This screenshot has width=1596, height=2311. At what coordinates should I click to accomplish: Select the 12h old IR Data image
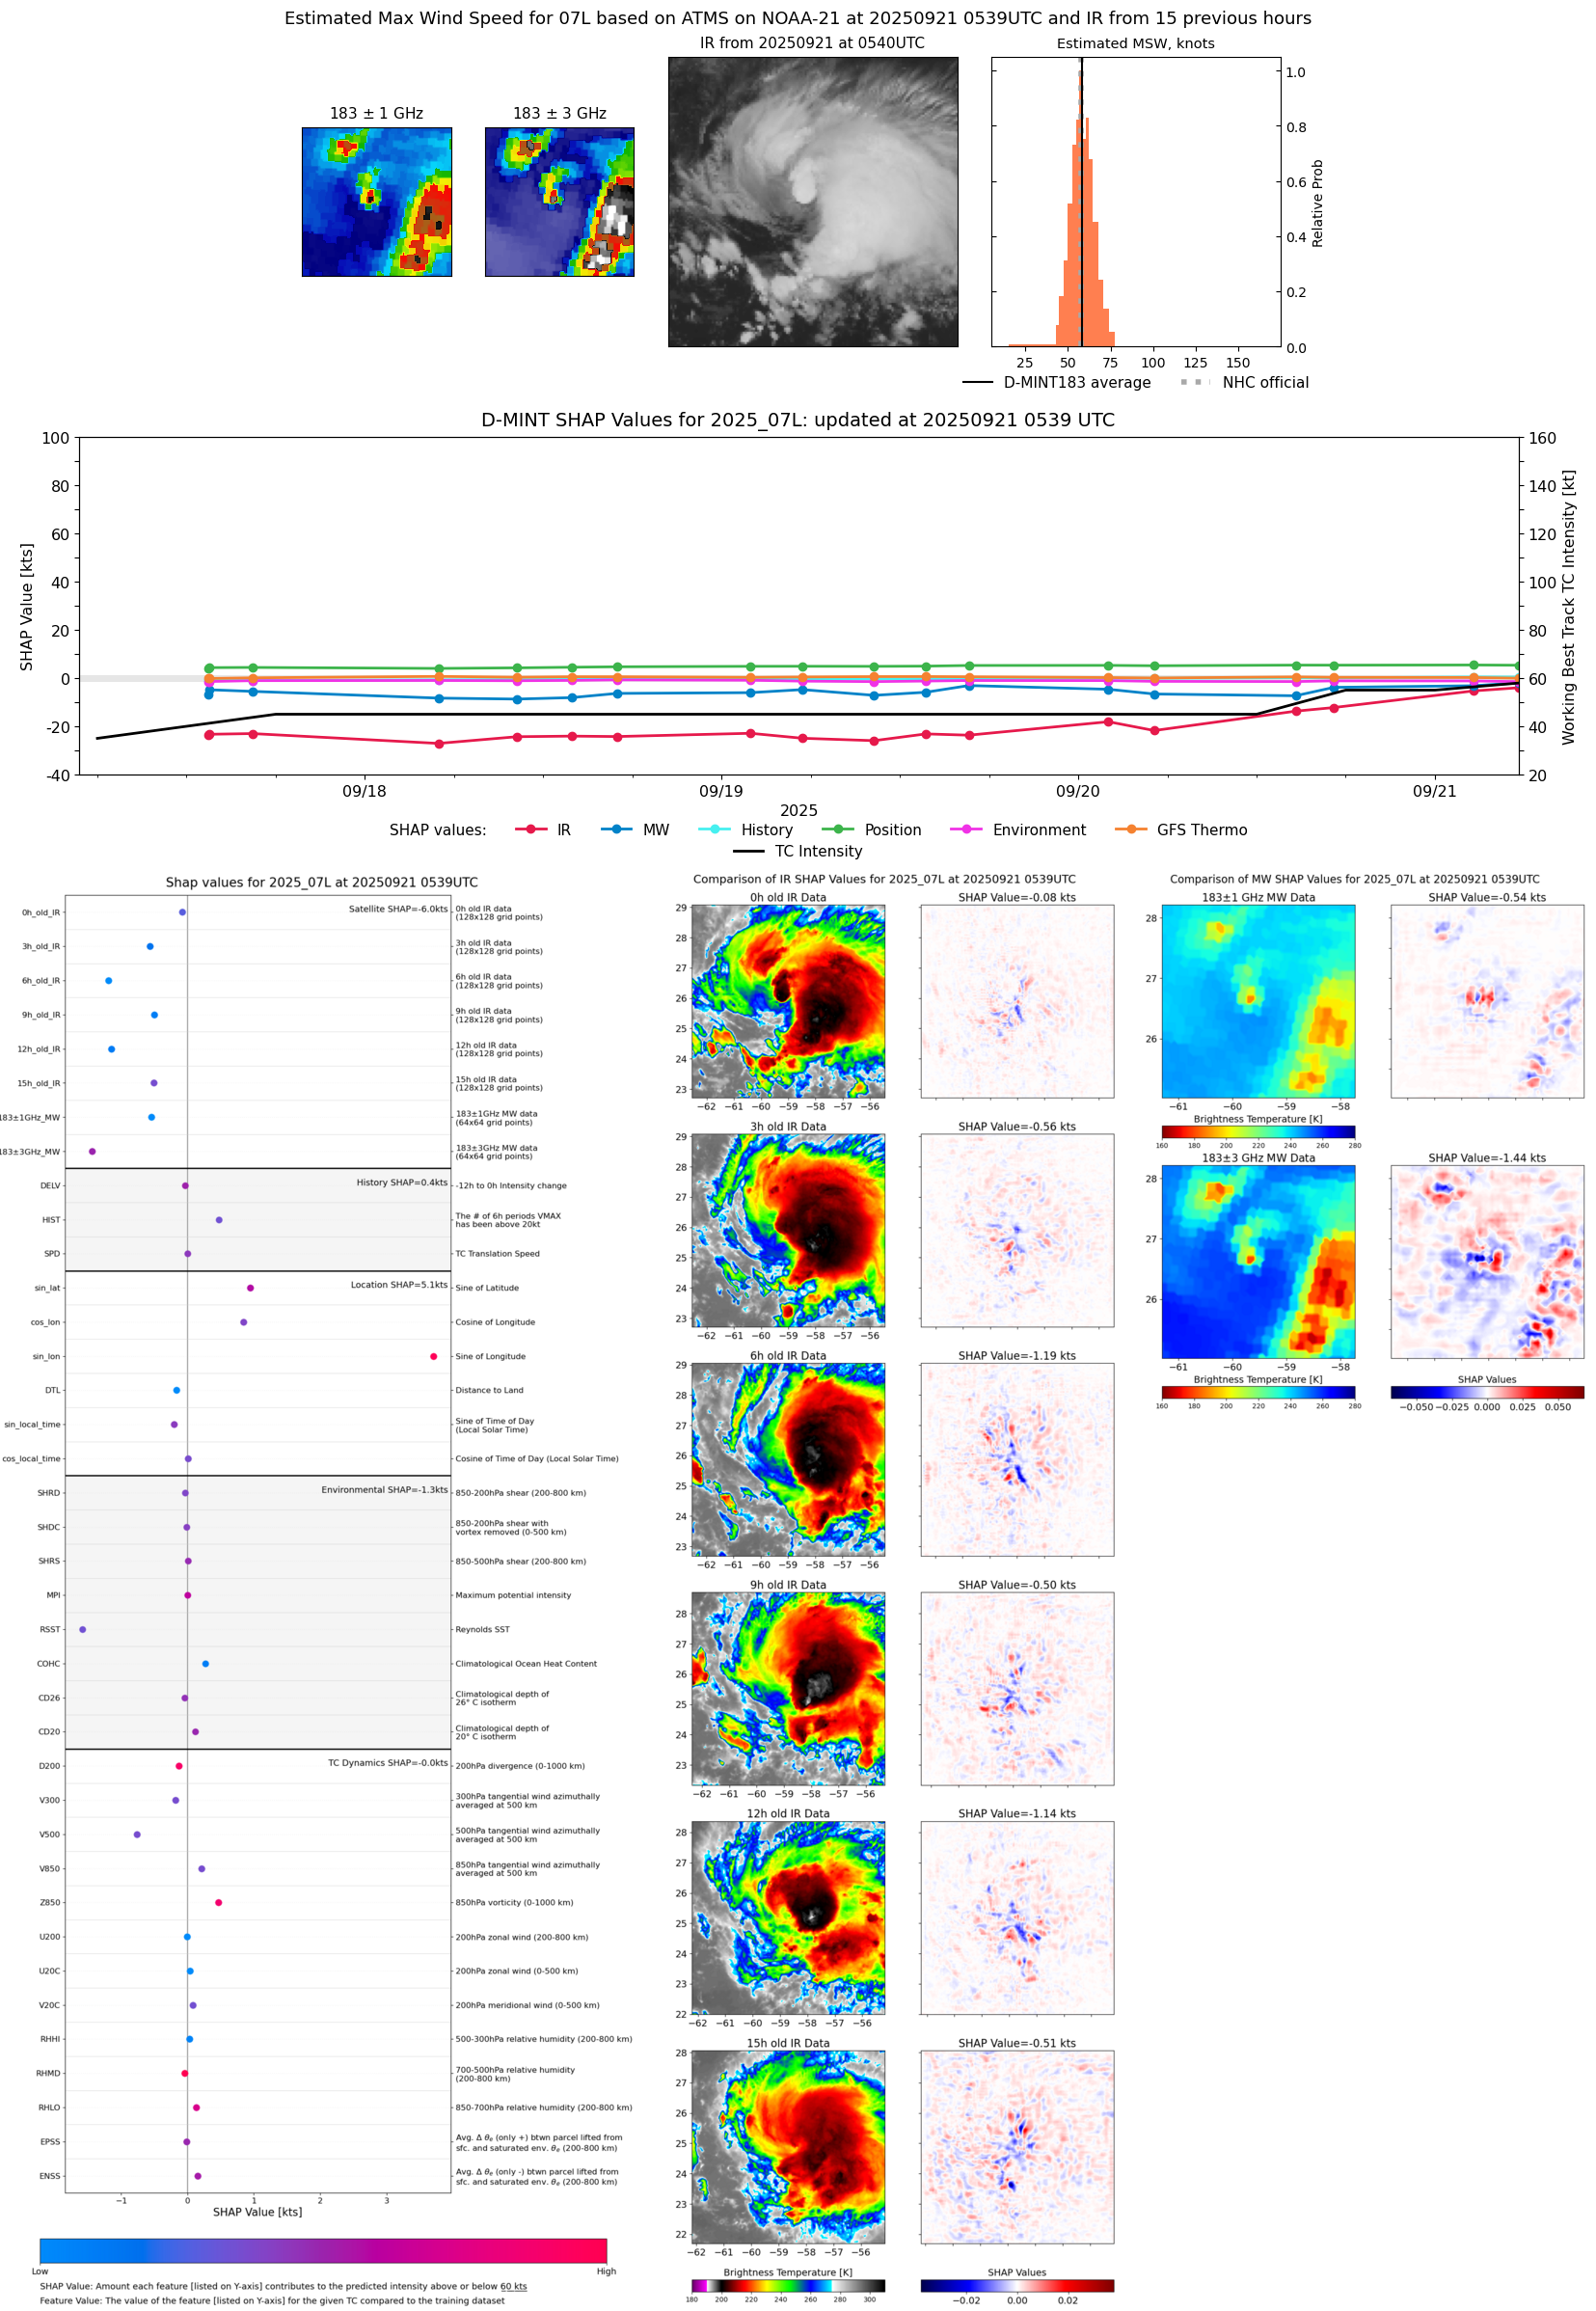(x=788, y=1917)
